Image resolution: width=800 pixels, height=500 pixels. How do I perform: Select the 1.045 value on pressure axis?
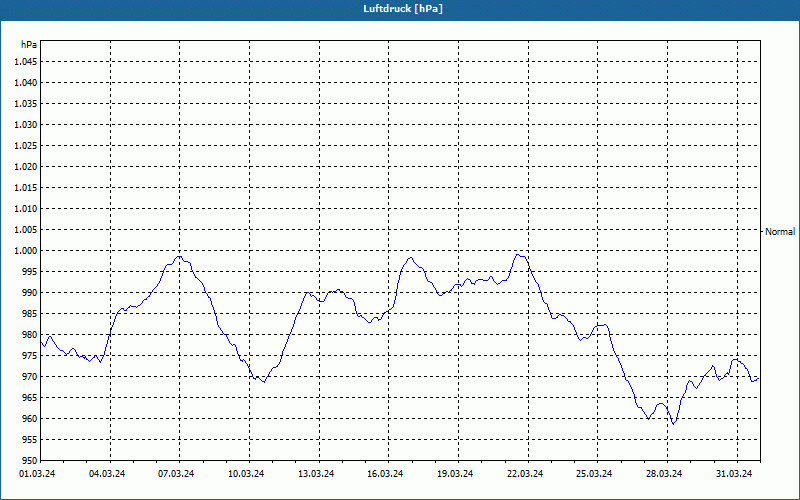(25, 62)
